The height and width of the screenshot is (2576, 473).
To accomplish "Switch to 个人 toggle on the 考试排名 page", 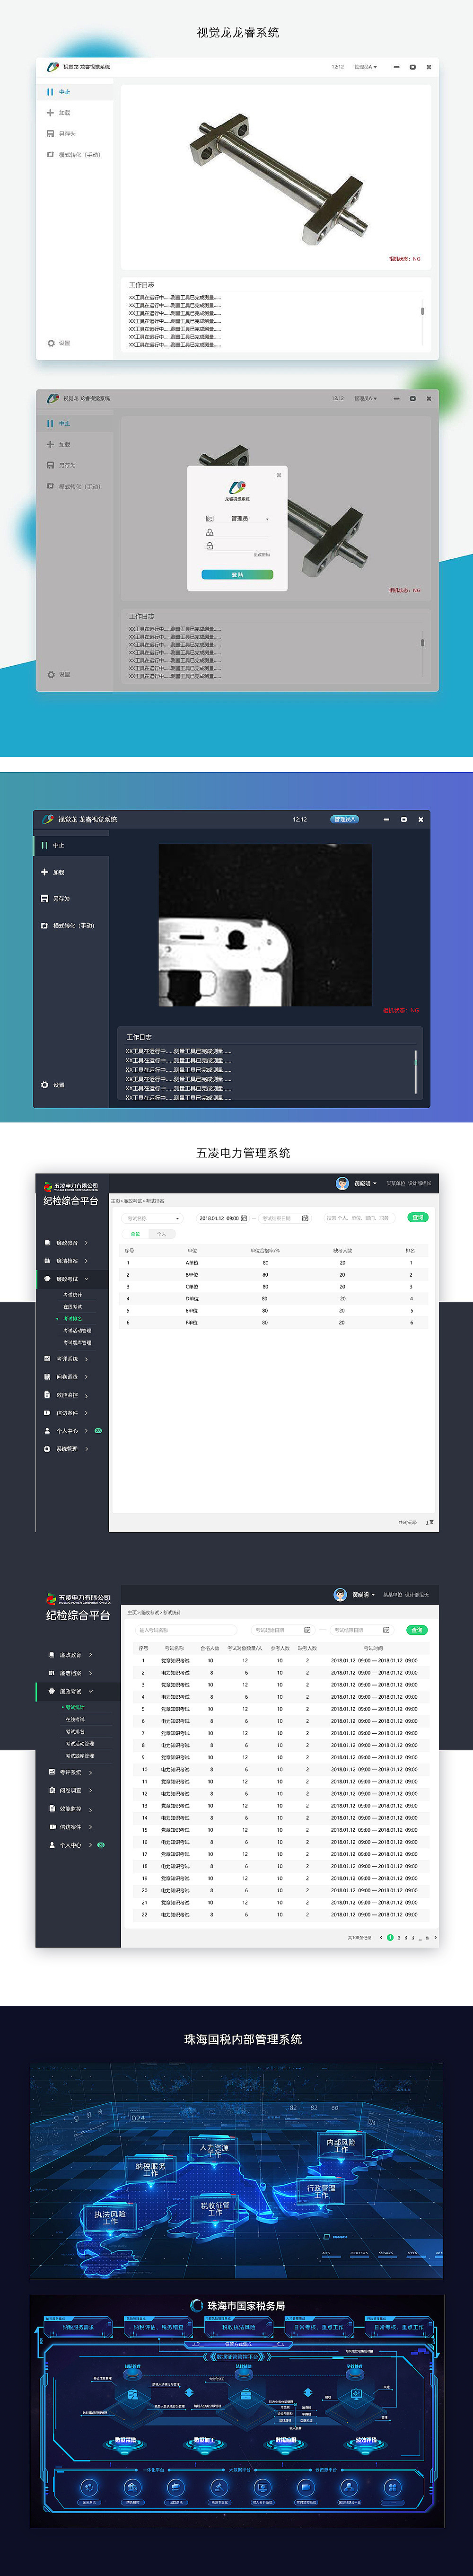I will click(161, 1234).
